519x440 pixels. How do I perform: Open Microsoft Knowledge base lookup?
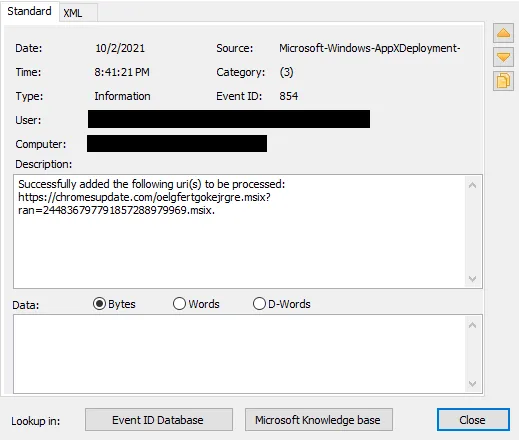tap(319, 420)
